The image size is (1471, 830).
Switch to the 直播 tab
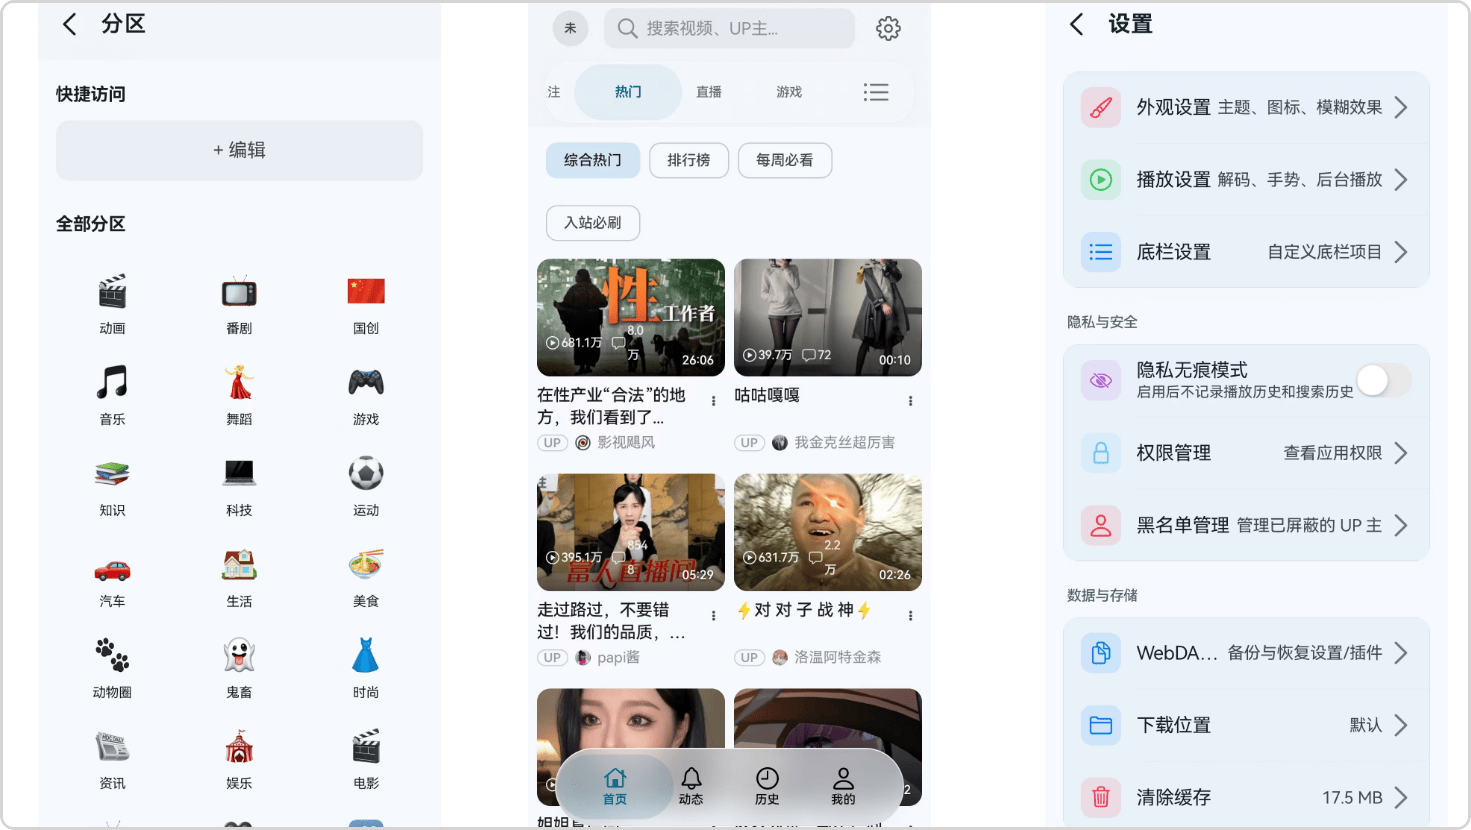pyautogui.click(x=709, y=92)
